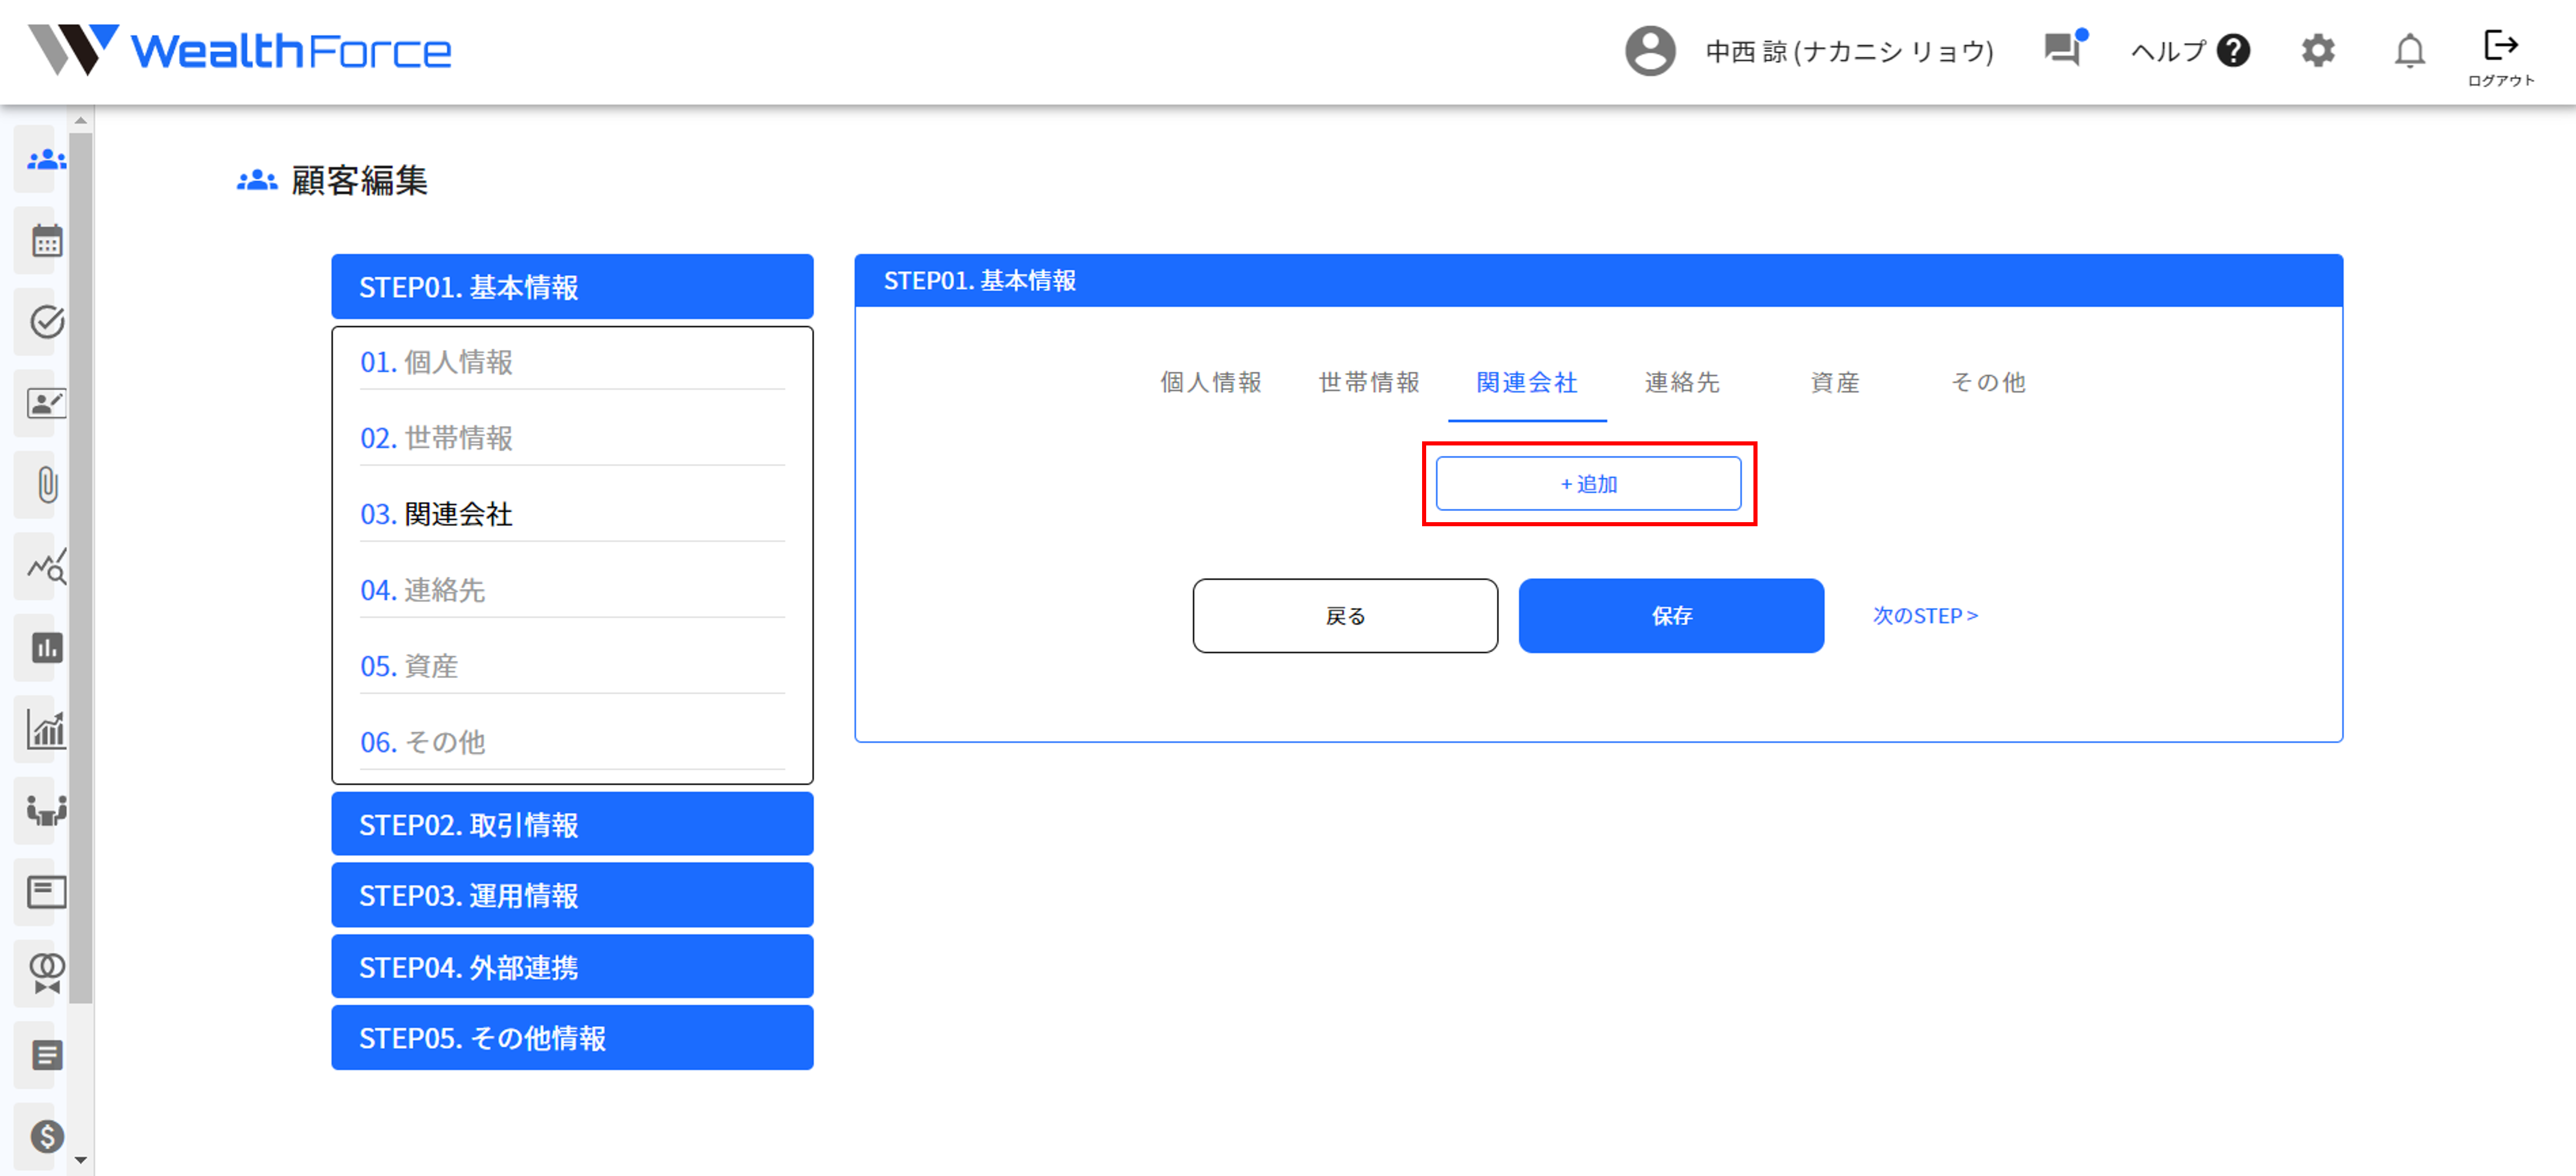Viewport: 2576px width, 1176px height.
Task: Switch to the 個人情報 tab
Action: tap(1211, 383)
